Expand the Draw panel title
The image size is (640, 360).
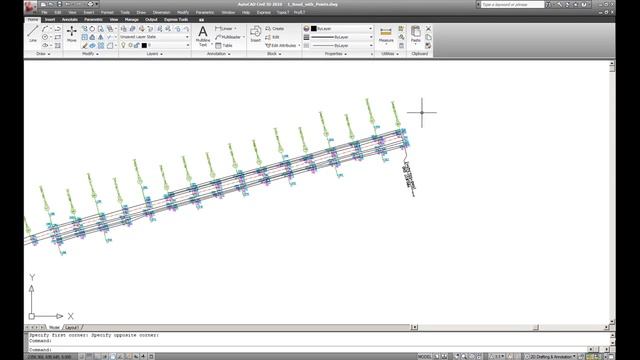click(x=43, y=54)
